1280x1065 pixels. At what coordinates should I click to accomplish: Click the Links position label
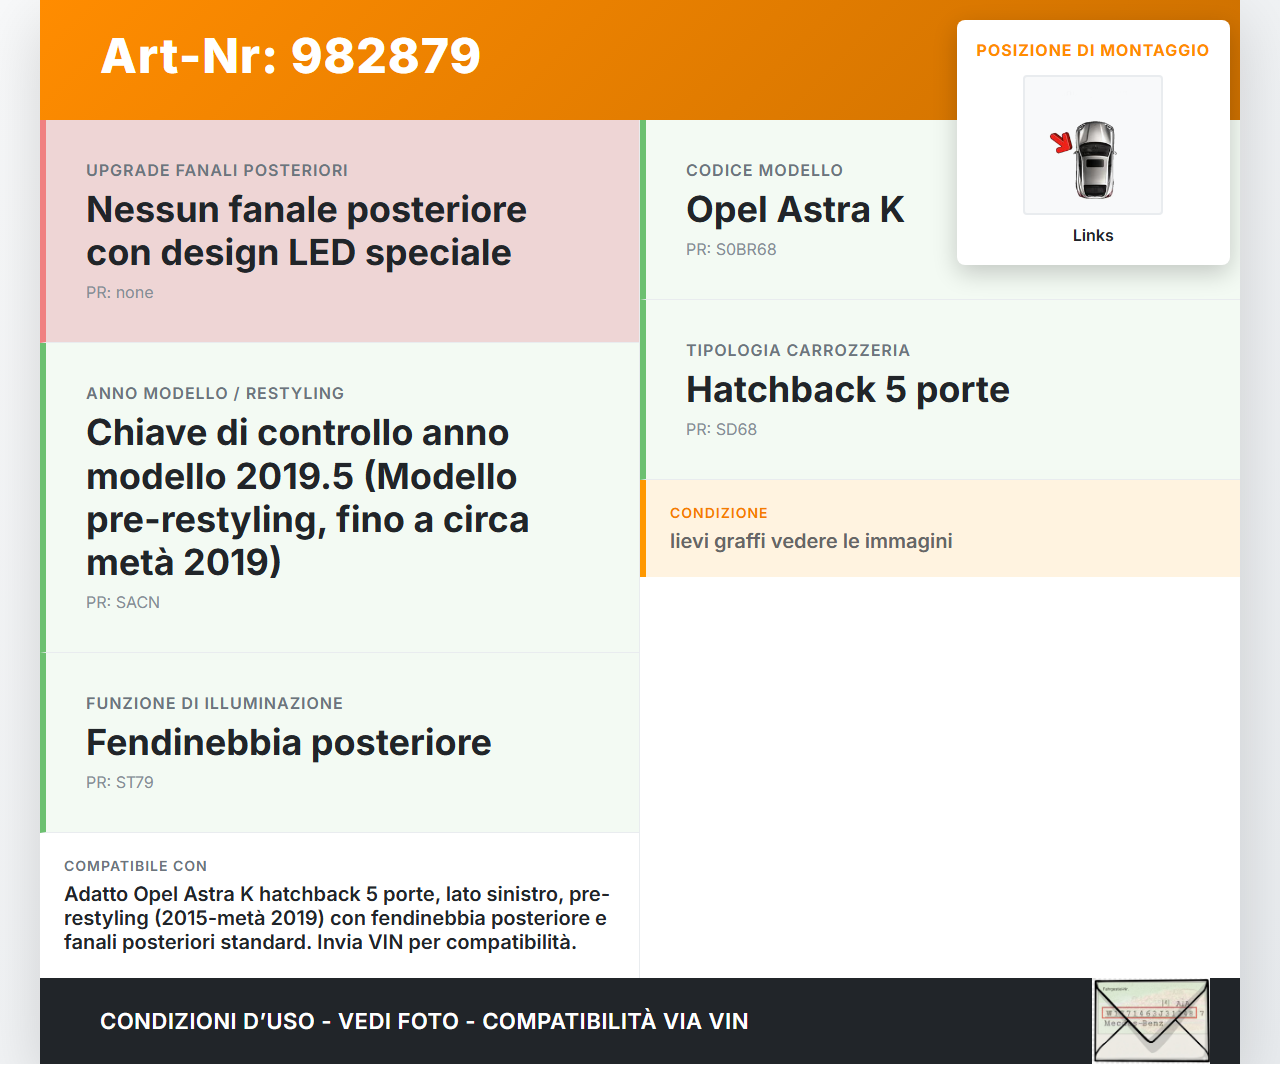click(x=1092, y=235)
